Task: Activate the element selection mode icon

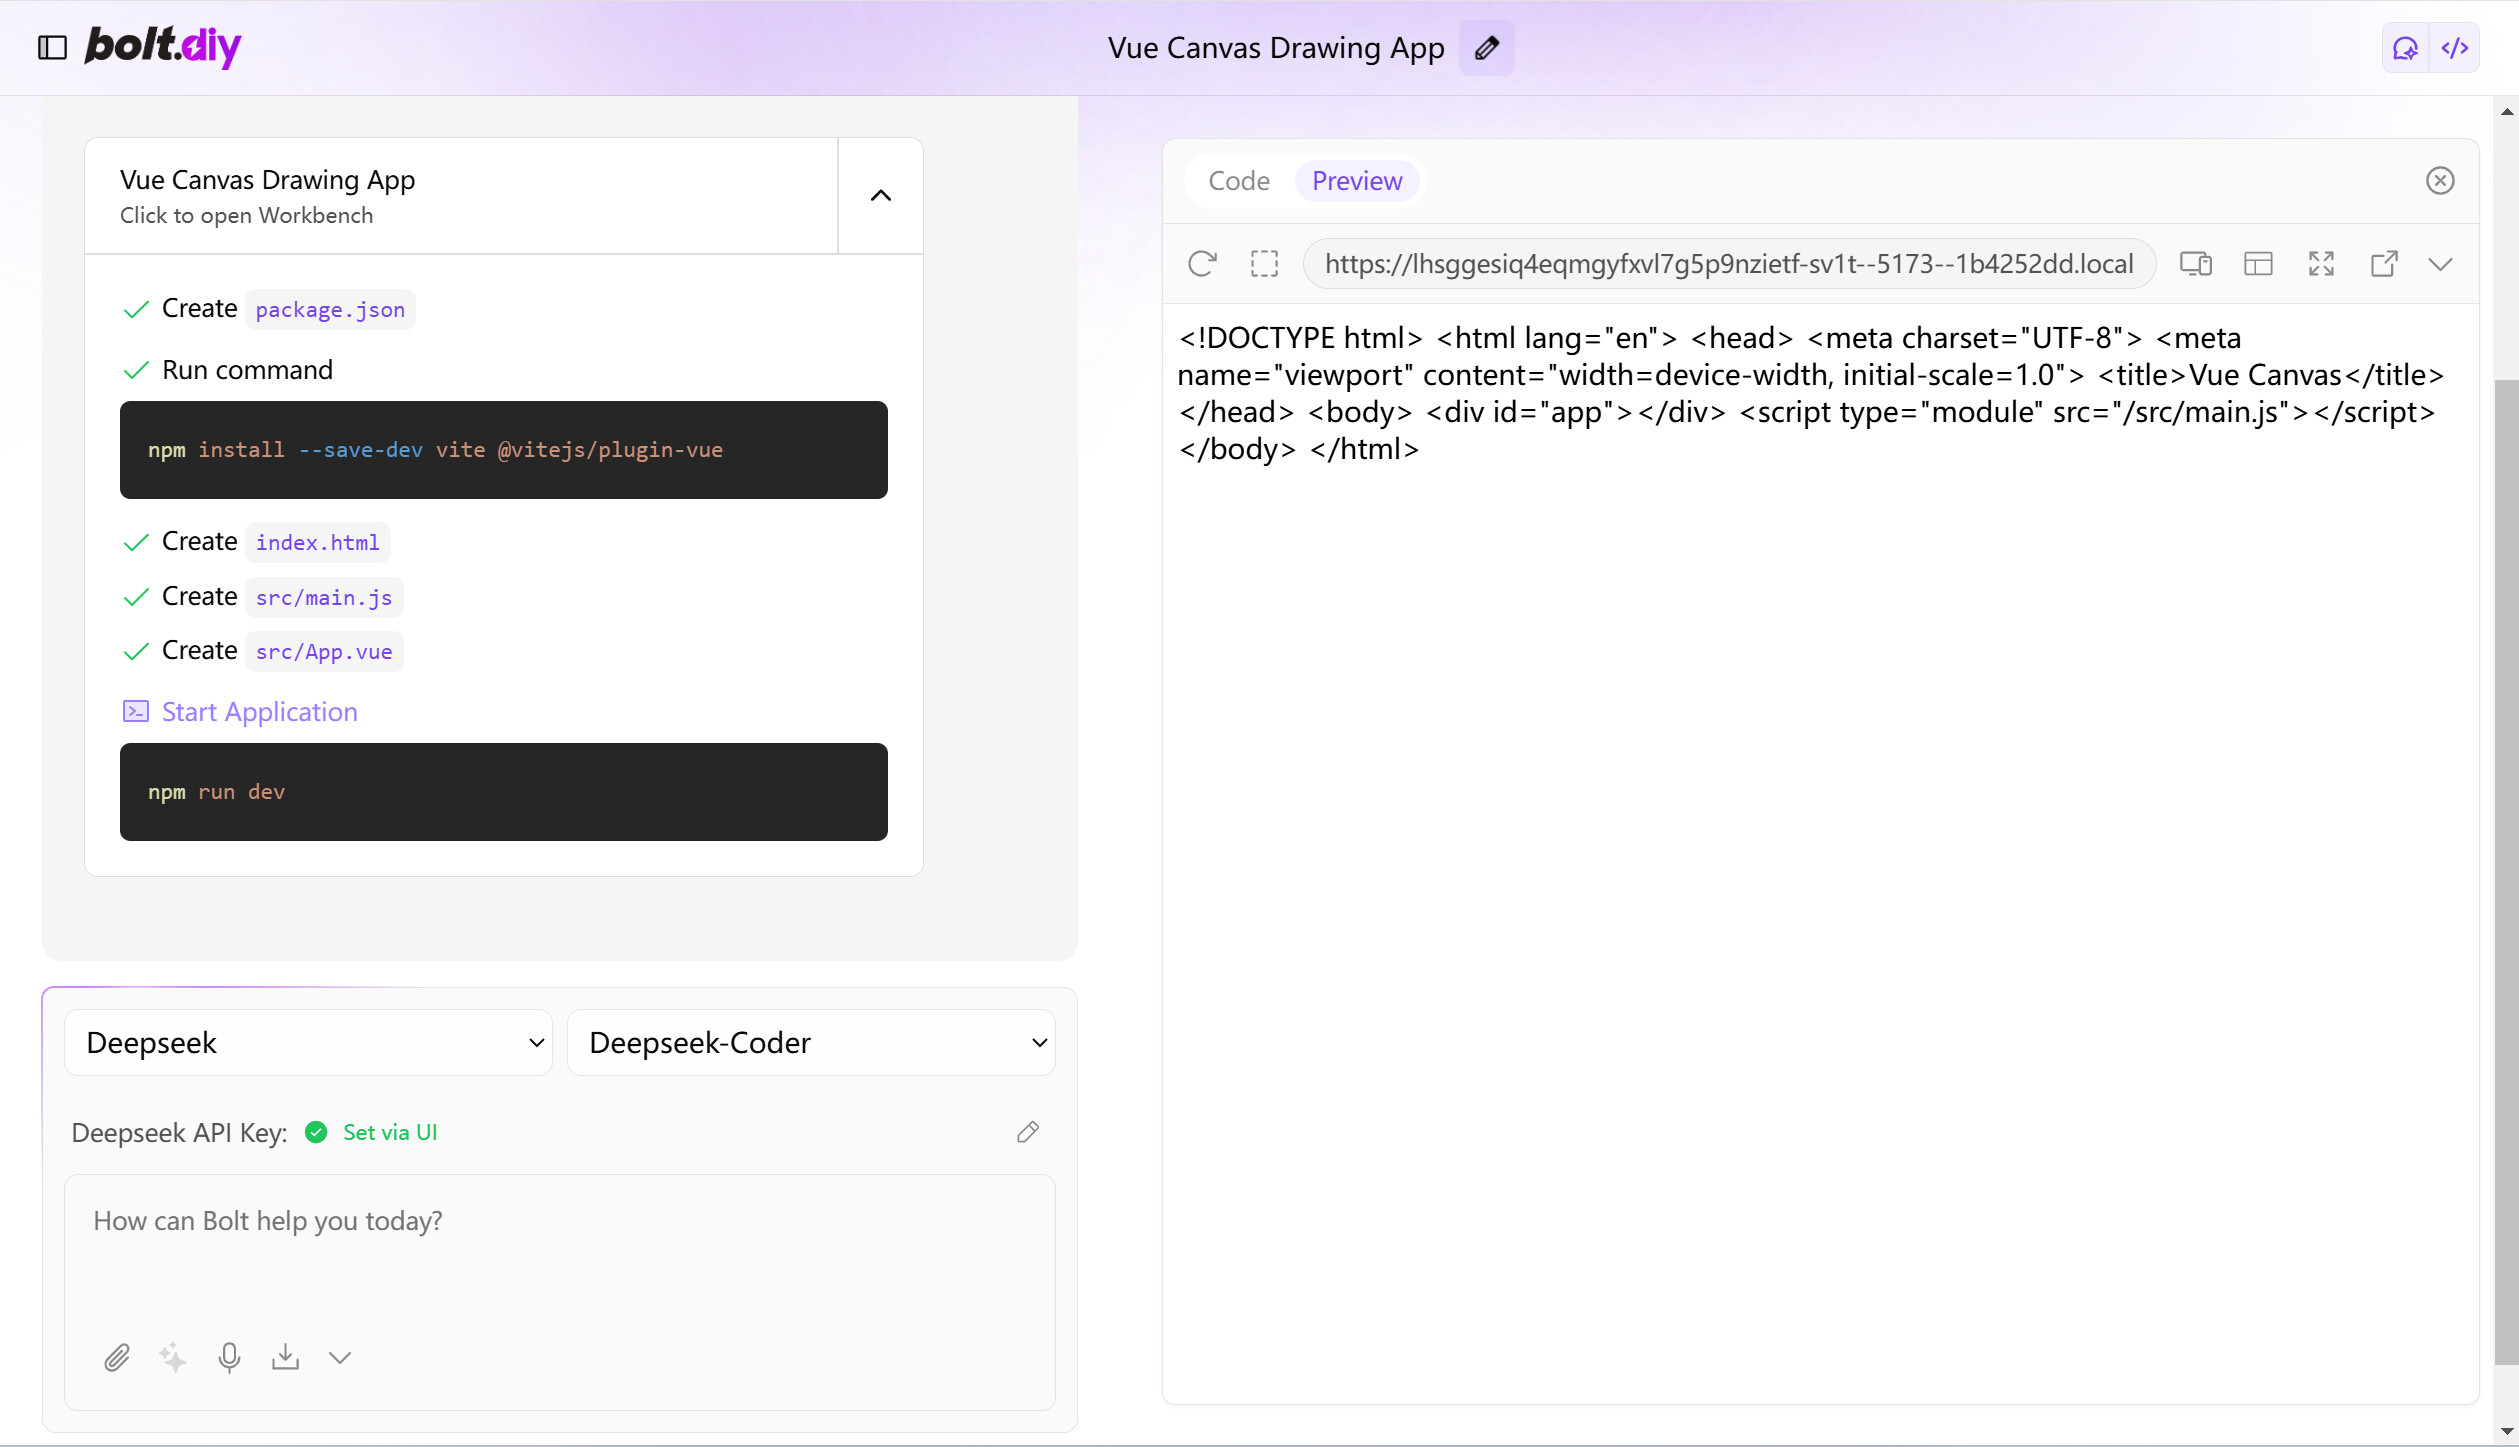Action: point(1264,264)
